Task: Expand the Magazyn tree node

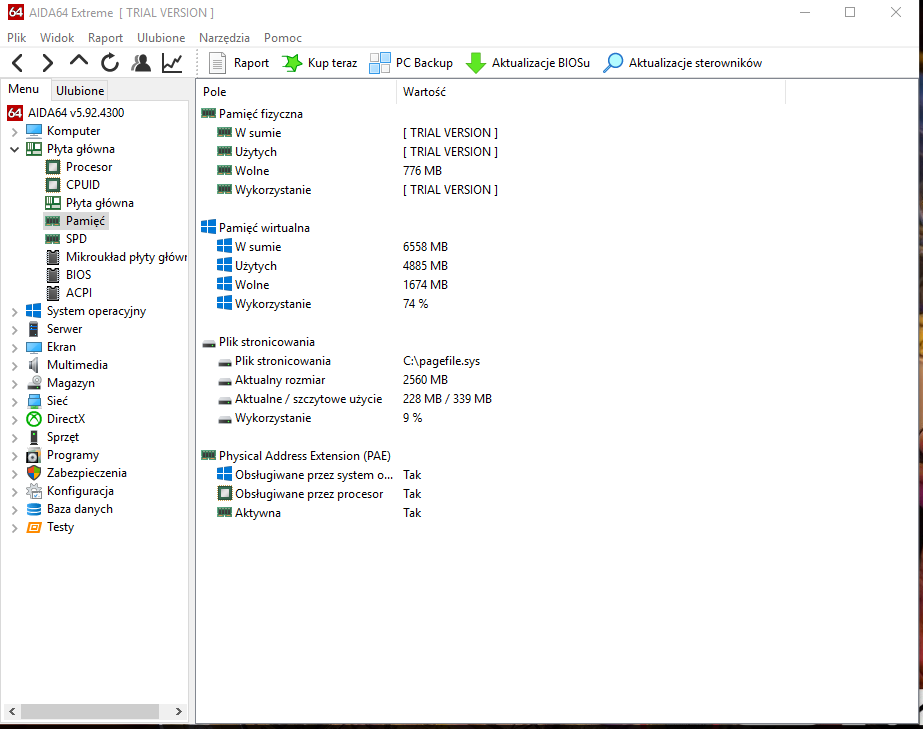Action: tap(15, 383)
